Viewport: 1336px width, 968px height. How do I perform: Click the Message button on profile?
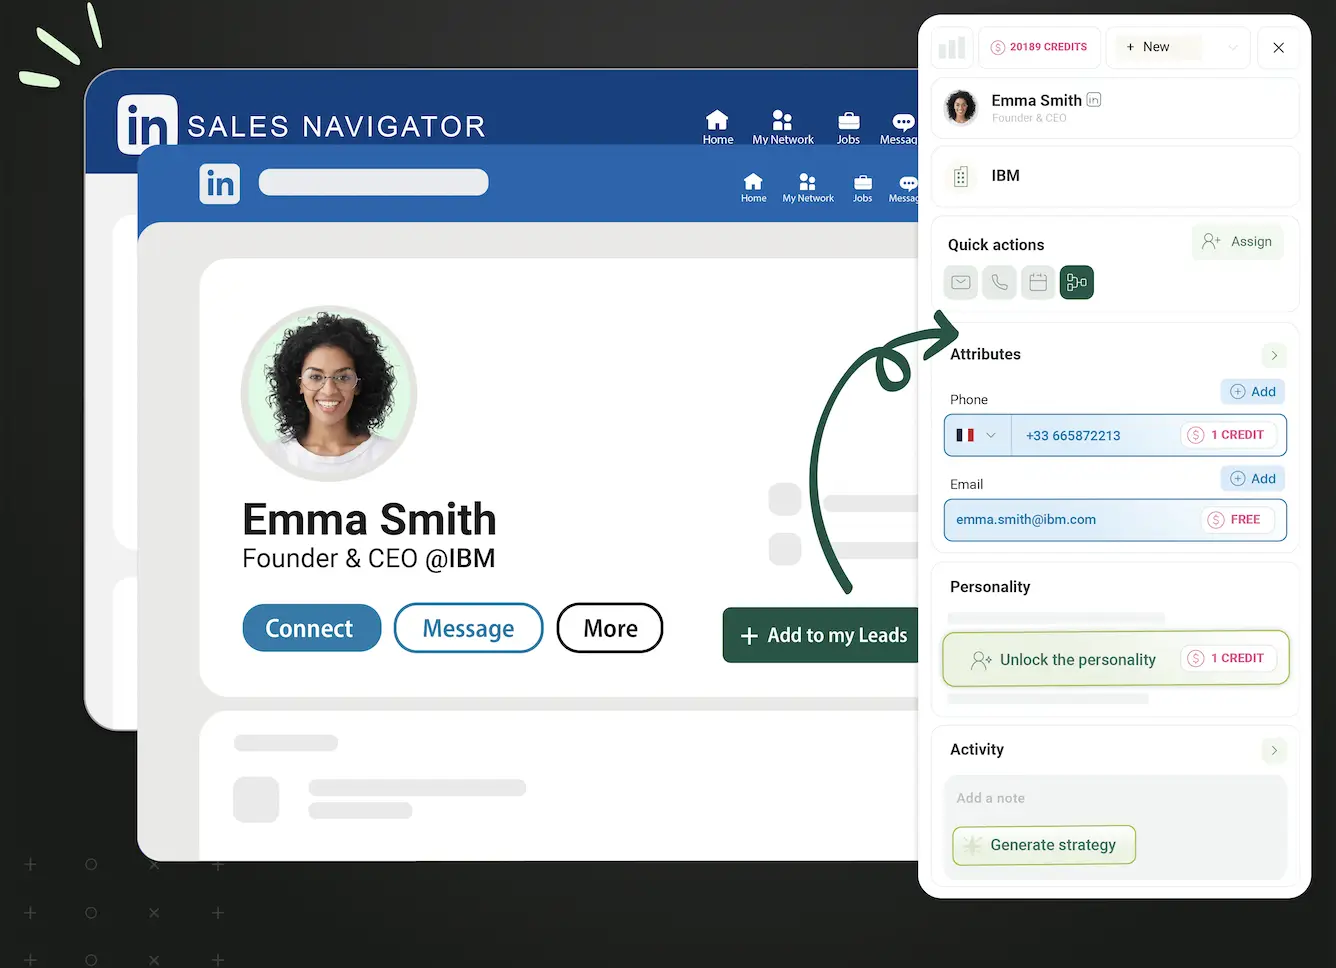click(x=468, y=628)
